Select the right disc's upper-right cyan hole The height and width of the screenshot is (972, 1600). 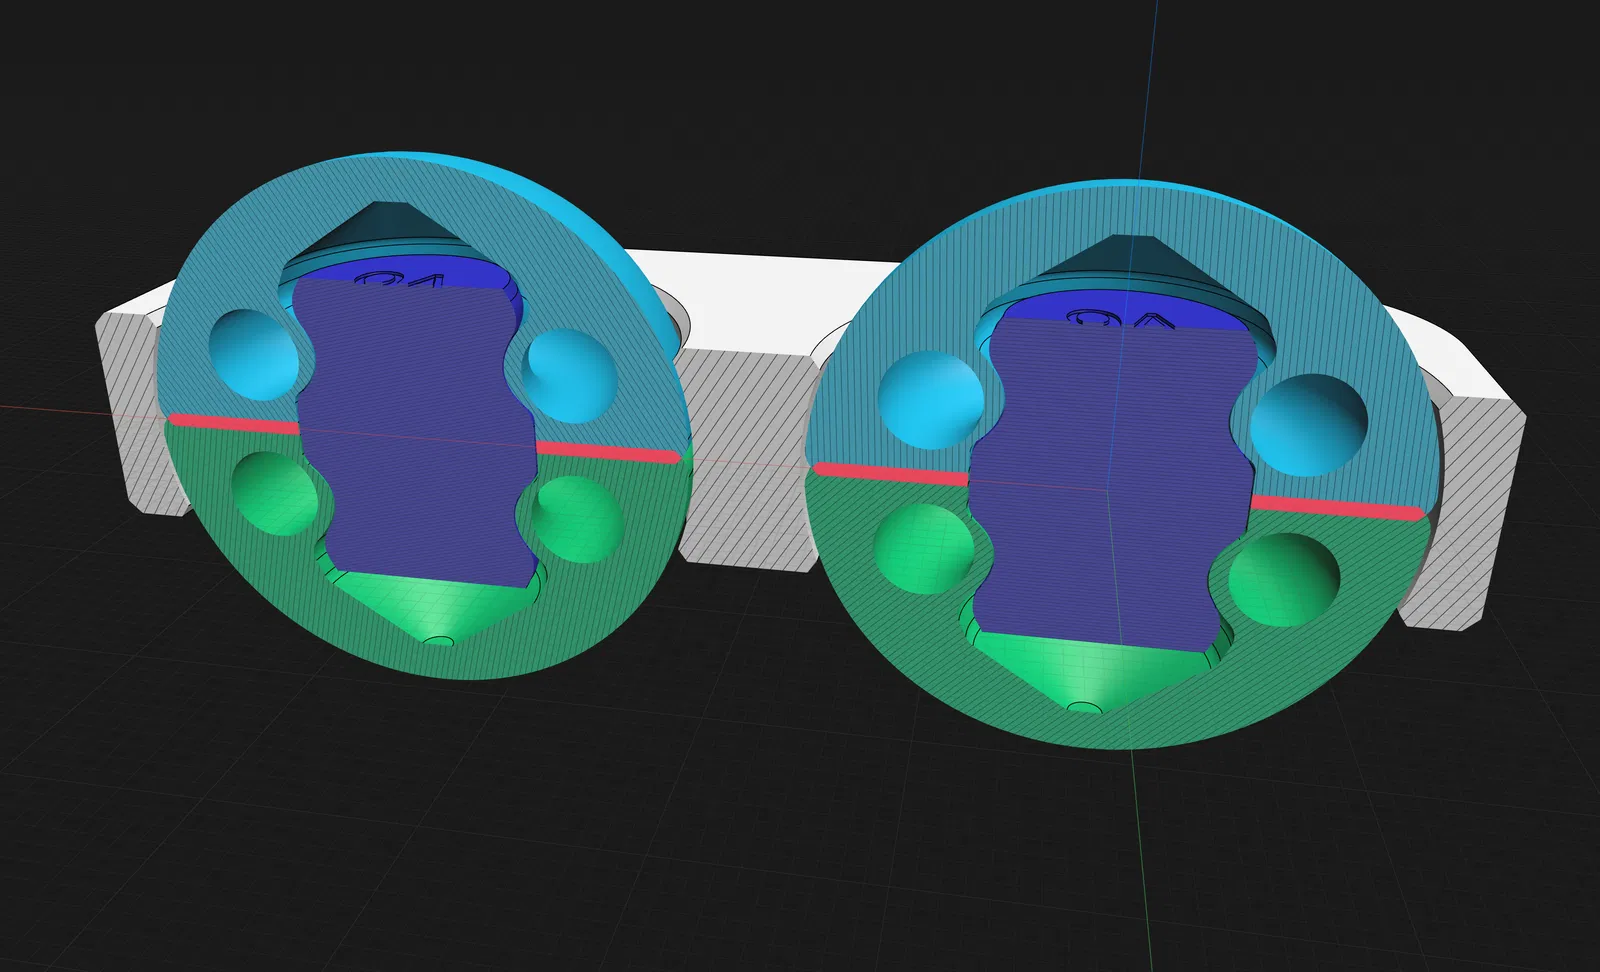(1308, 424)
